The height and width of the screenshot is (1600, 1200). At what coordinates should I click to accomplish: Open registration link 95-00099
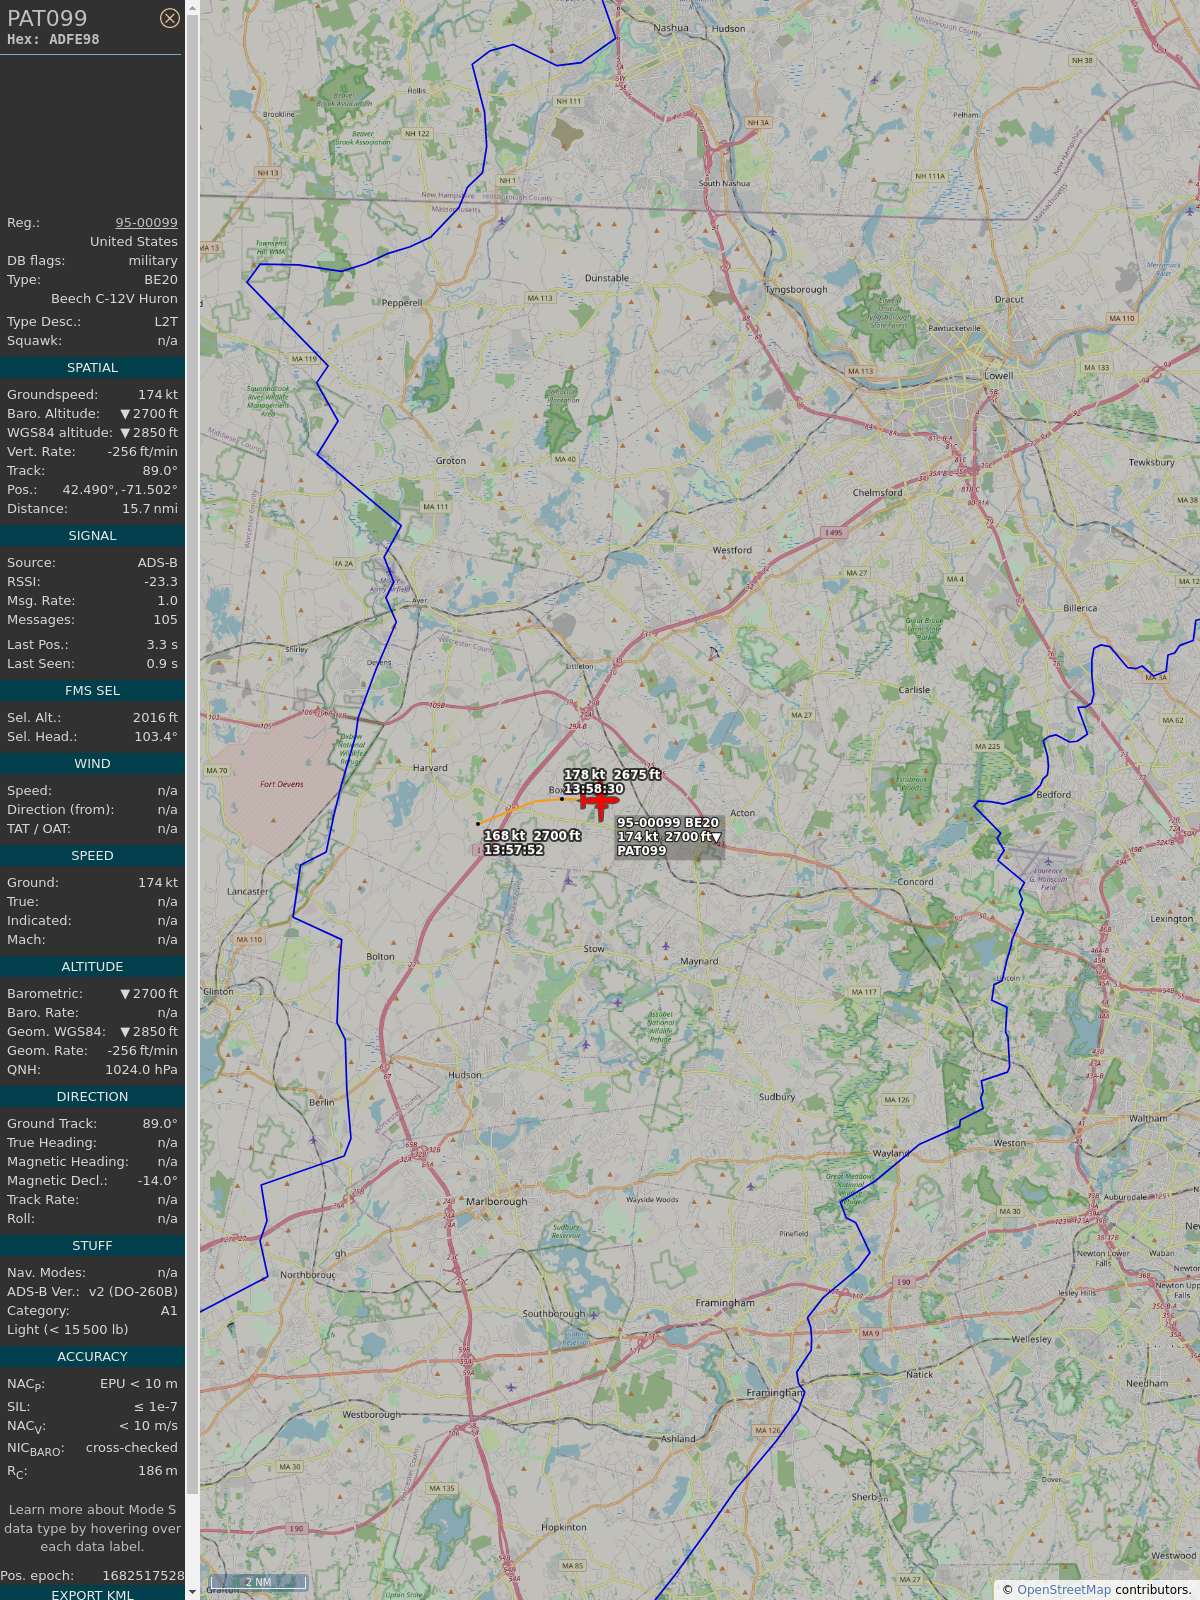[x=146, y=223]
